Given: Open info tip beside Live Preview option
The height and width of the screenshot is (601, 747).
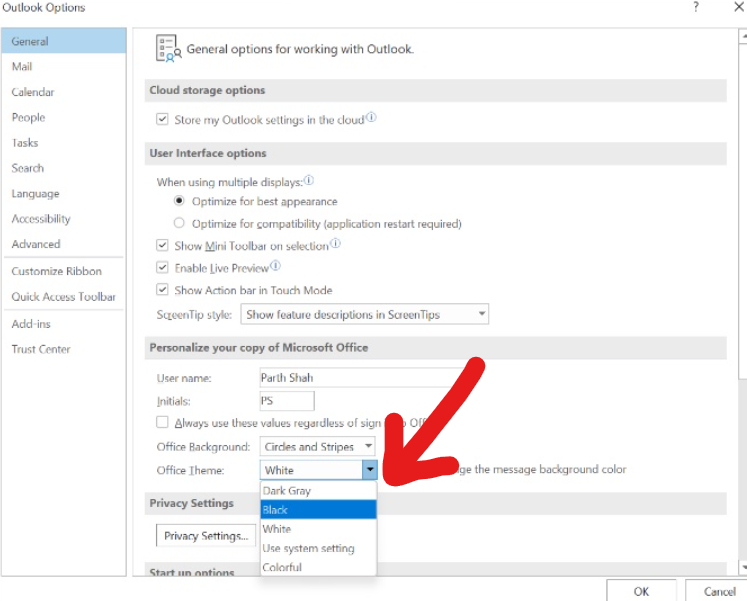Looking at the screenshot, I should click(x=275, y=265).
